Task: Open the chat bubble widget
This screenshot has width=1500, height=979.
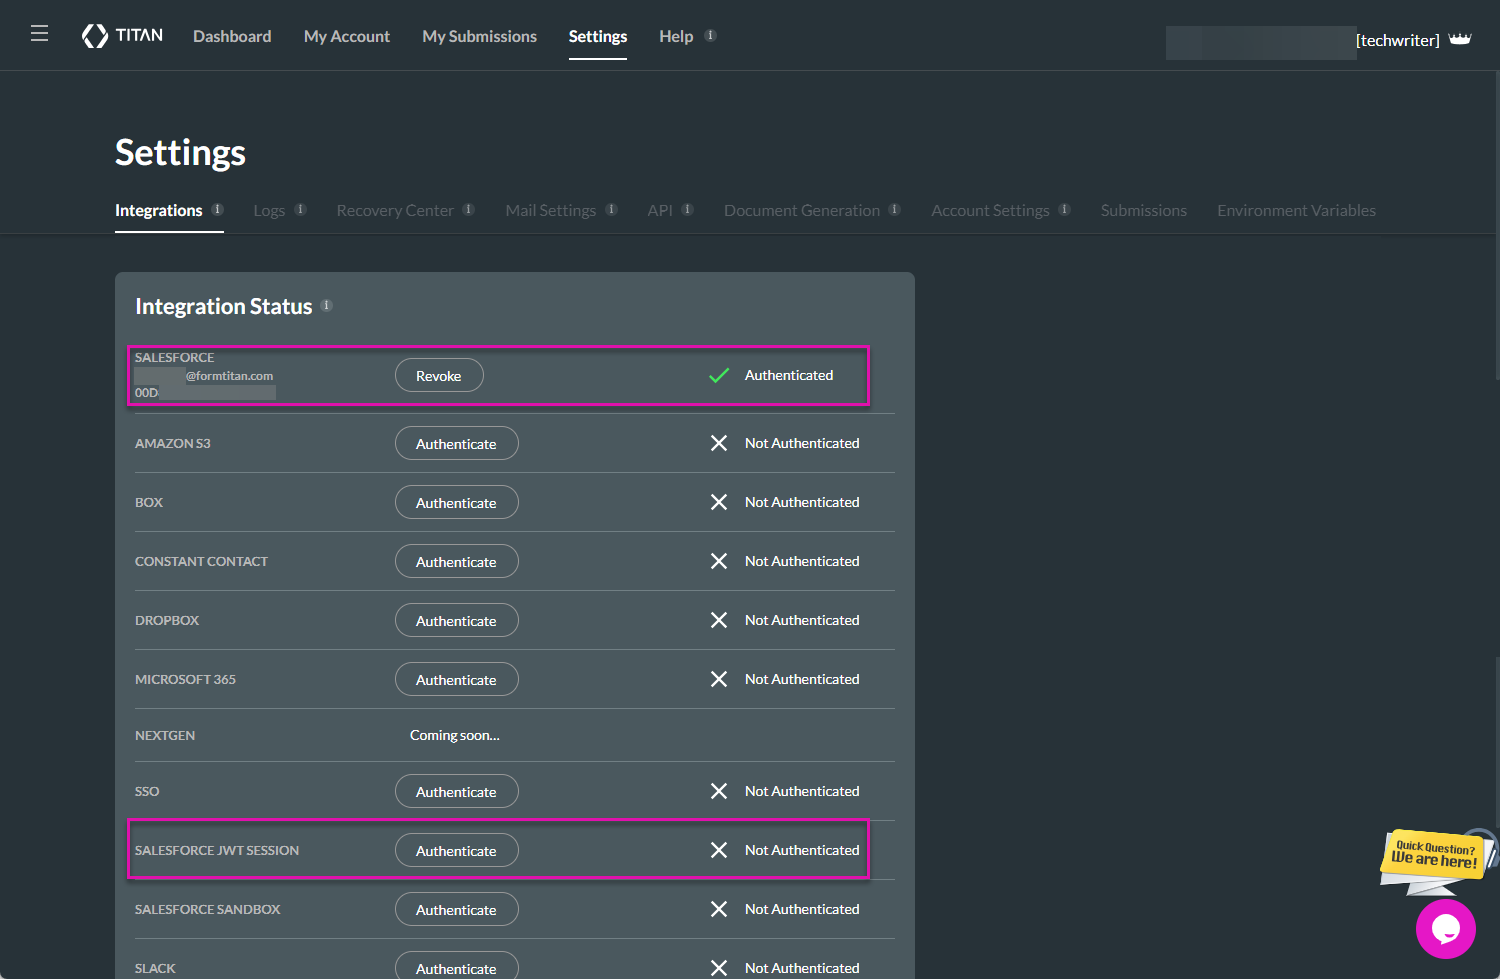Action: pyautogui.click(x=1446, y=929)
